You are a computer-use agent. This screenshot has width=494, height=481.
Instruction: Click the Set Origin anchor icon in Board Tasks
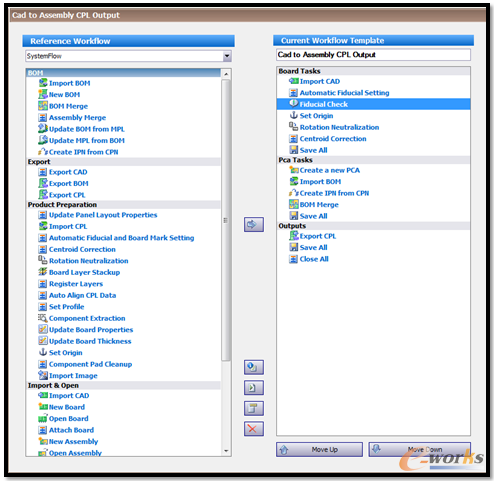(x=293, y=115)
